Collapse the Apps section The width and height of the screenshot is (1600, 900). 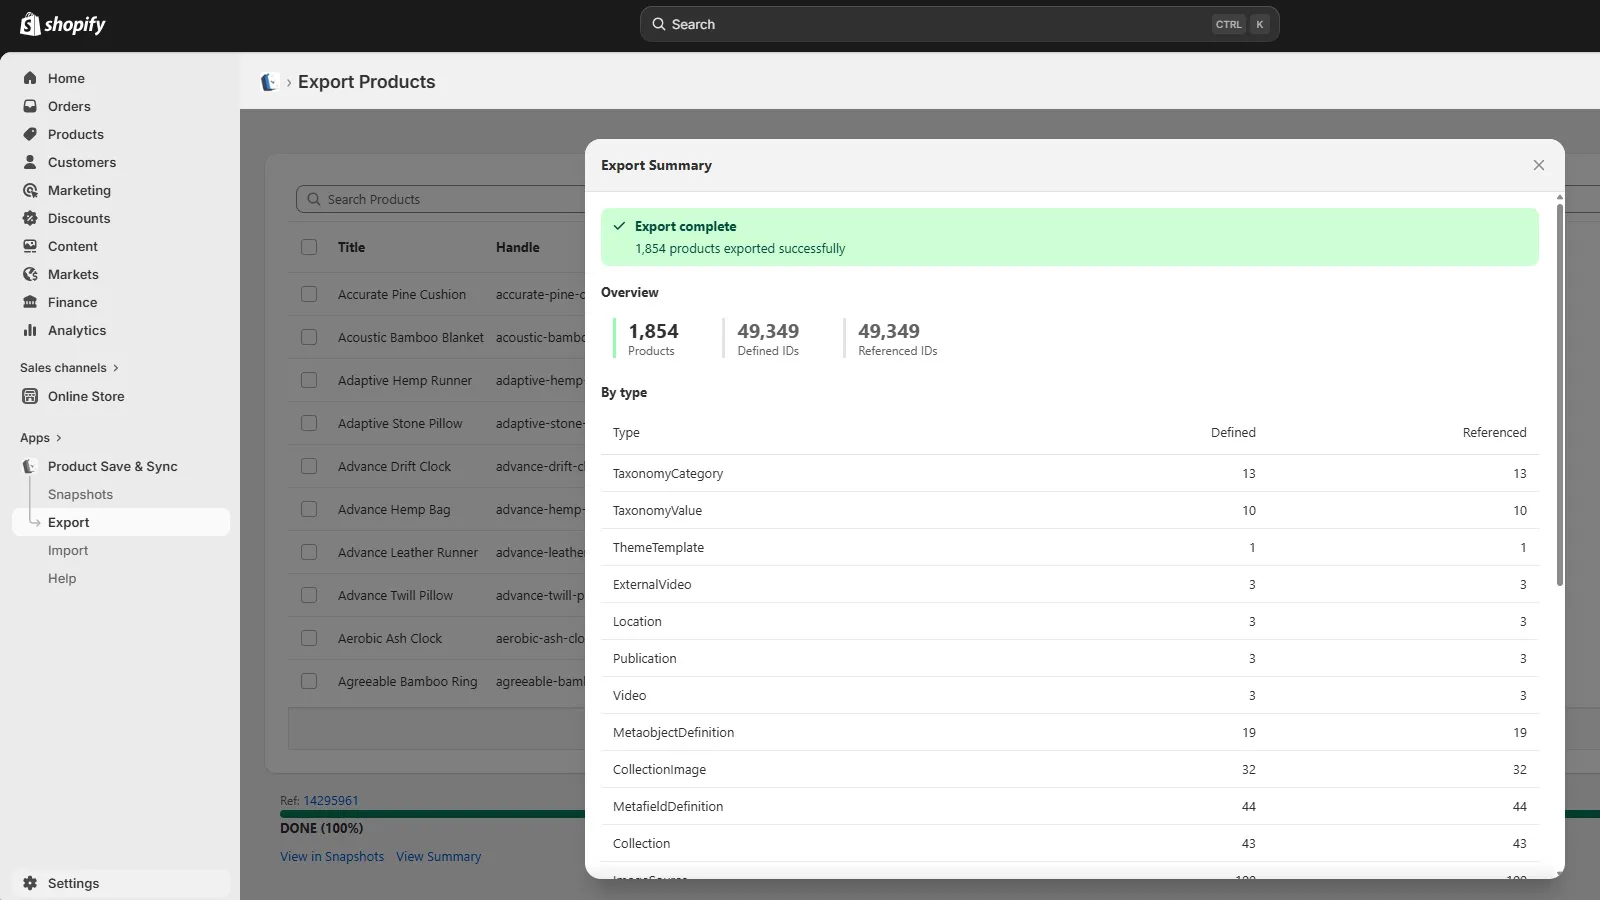[39, 437]
